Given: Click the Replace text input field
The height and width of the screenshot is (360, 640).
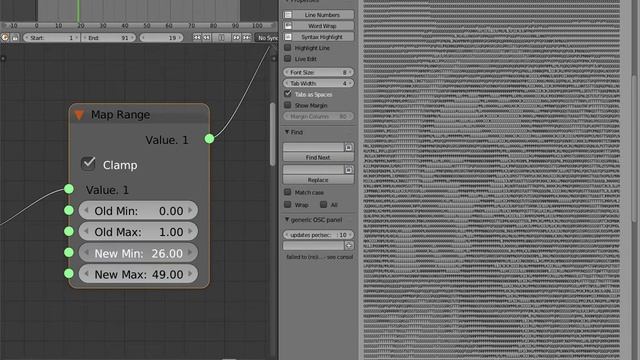Looking at the screenshot, I should (313, 169).
